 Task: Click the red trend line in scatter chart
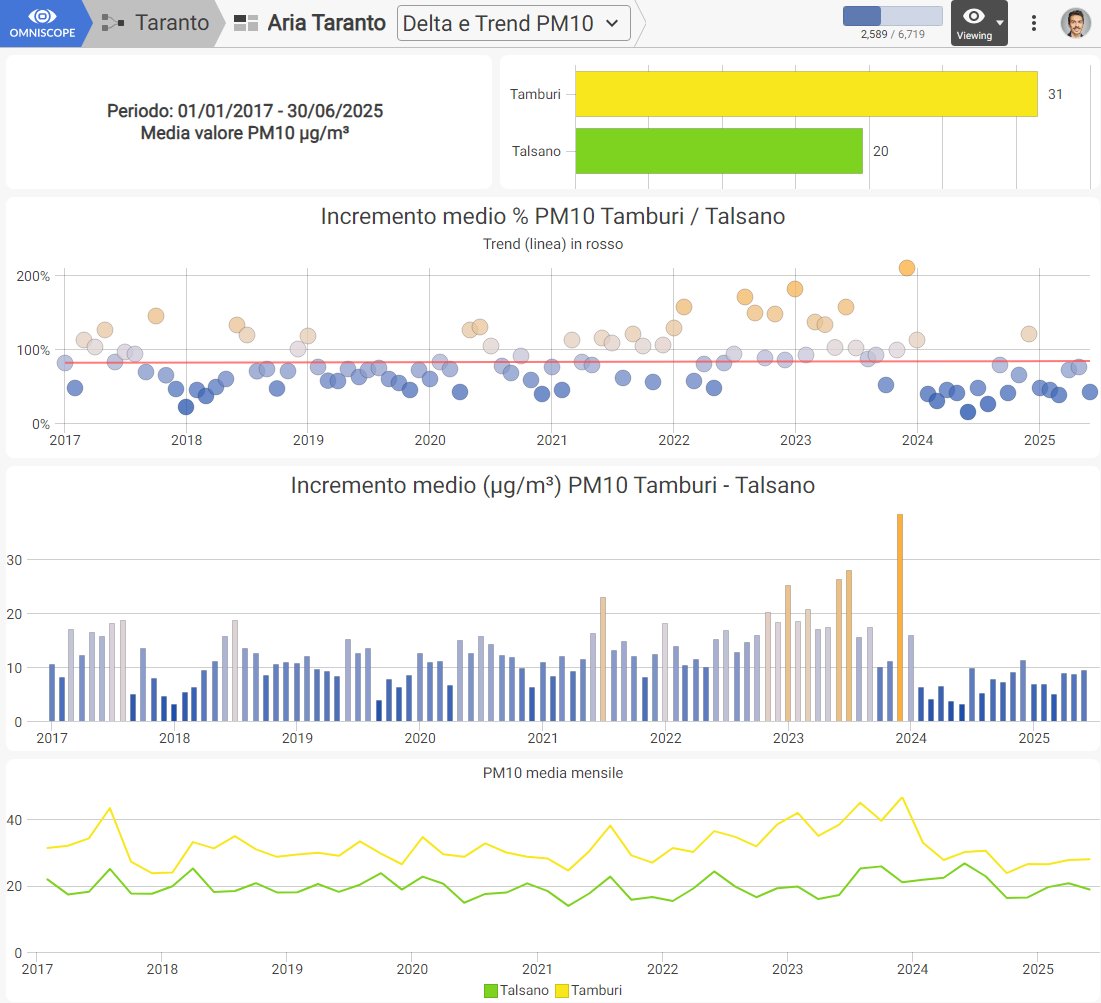tap(576, 362)
